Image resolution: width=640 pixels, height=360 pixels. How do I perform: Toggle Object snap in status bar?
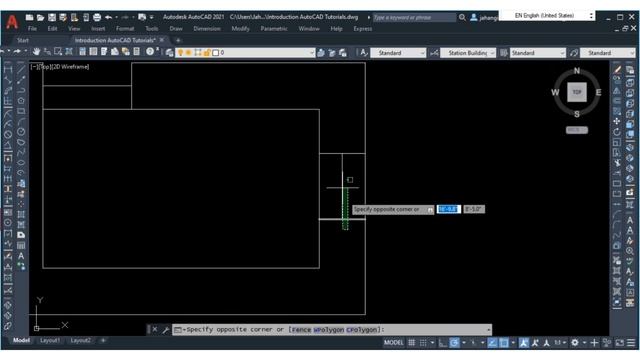click(504, 343)
